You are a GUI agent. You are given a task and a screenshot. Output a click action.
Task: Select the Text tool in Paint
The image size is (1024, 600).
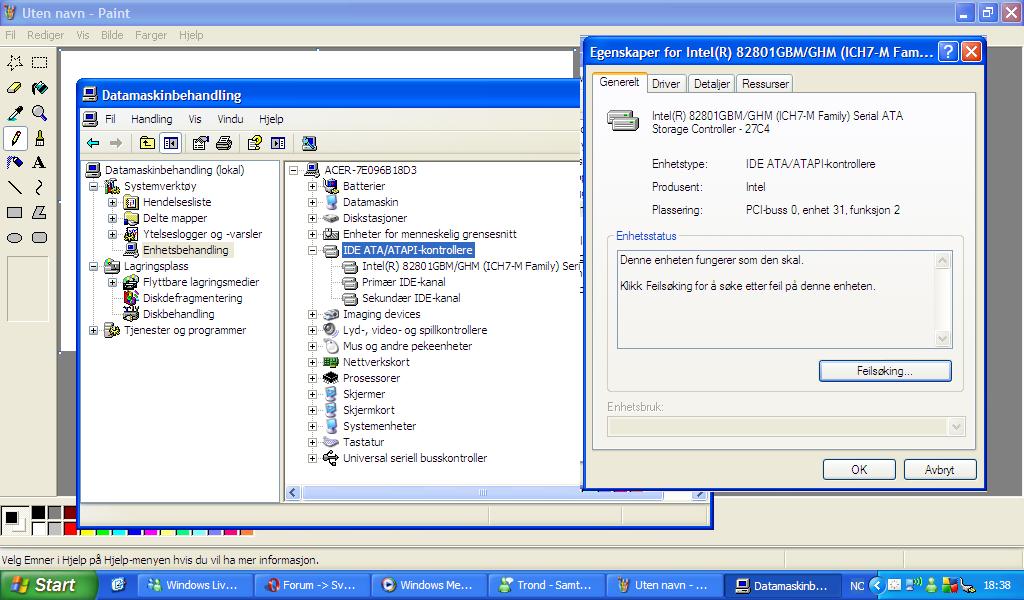tap(40, 163)
